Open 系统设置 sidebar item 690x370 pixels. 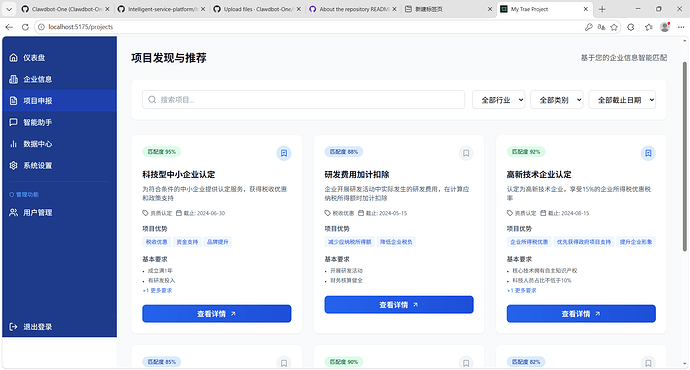(59, 165)
